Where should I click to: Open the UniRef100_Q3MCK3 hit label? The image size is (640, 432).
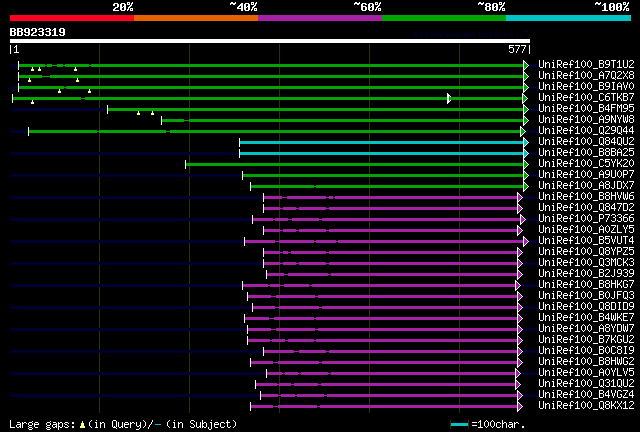[586, 263]
